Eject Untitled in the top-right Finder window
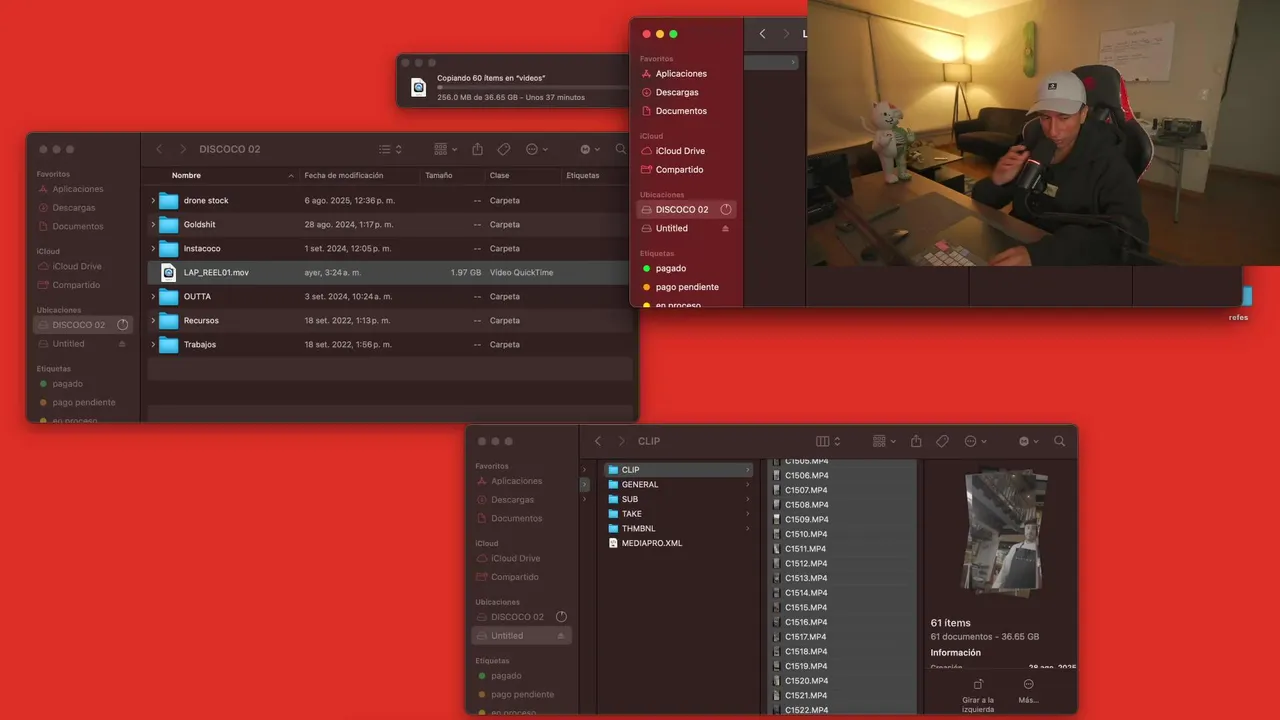Viewport: 1280px width, 720px height. tap(726, 228)
